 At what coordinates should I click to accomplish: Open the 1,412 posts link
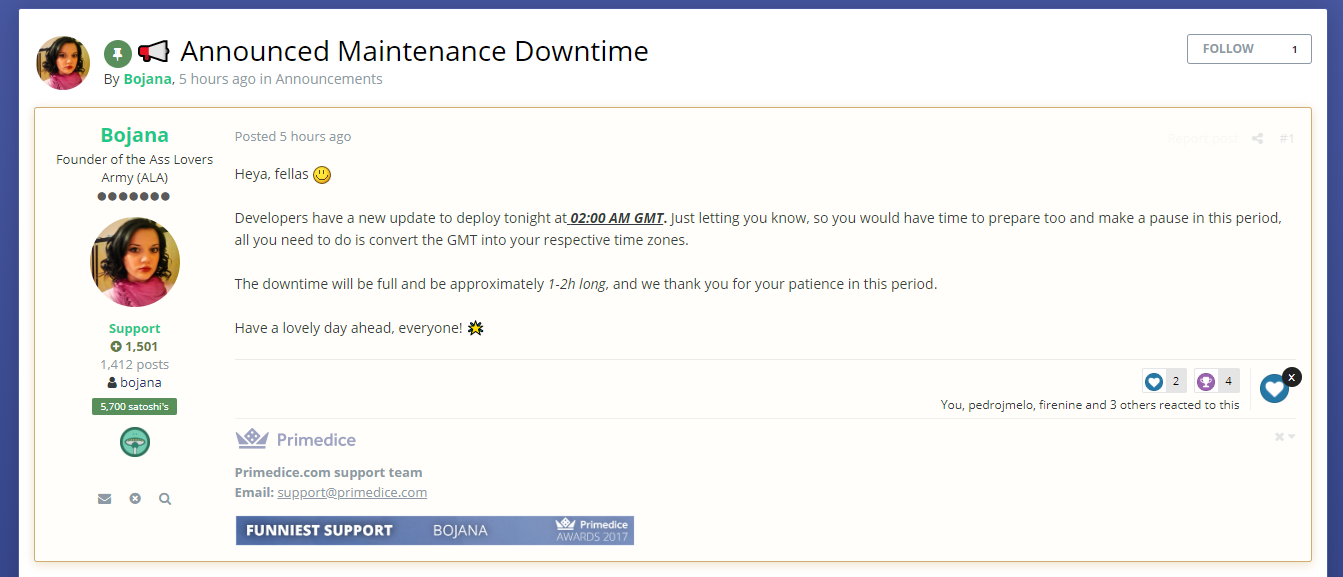coord(135,365)
